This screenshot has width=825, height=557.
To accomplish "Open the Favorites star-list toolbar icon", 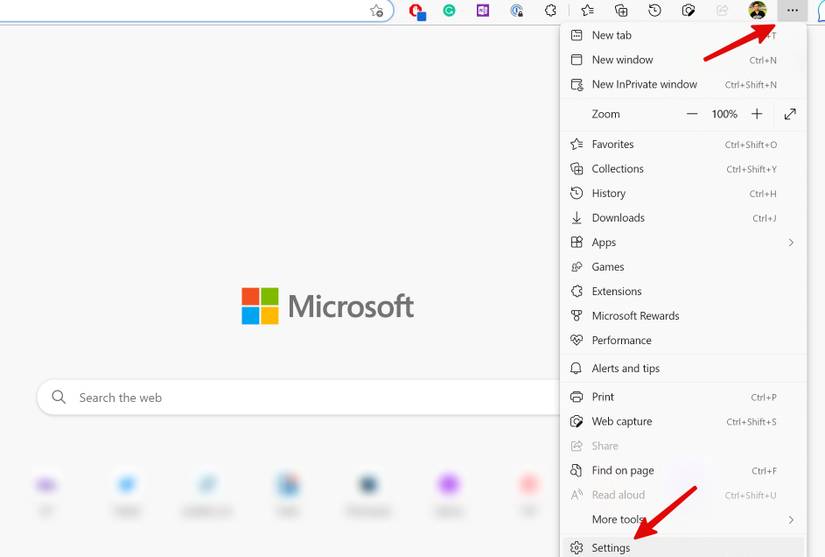I will (x=587, y=11).
